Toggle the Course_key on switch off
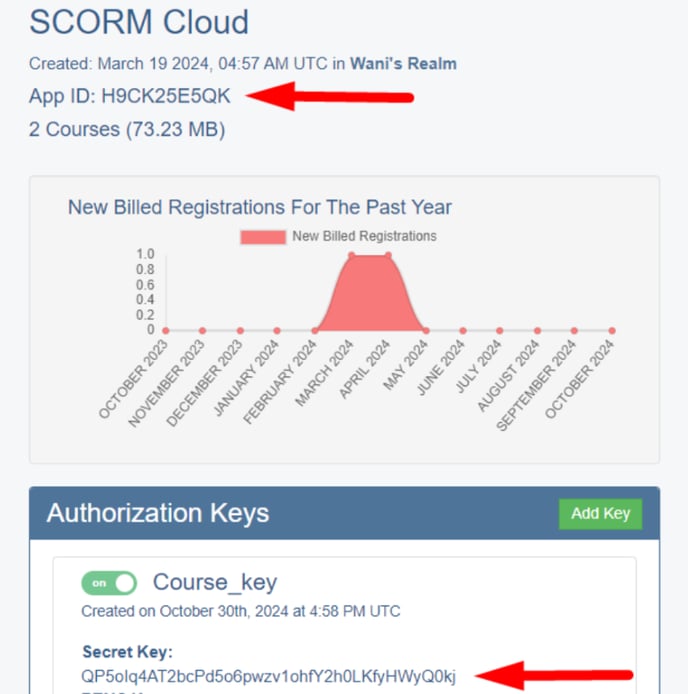 109,583
